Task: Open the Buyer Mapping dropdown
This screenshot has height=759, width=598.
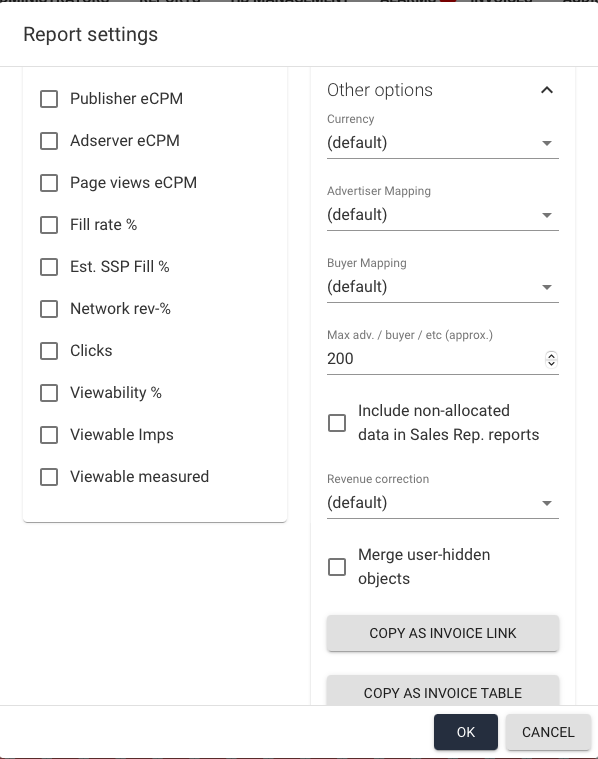Action: (x=443, y=287)
